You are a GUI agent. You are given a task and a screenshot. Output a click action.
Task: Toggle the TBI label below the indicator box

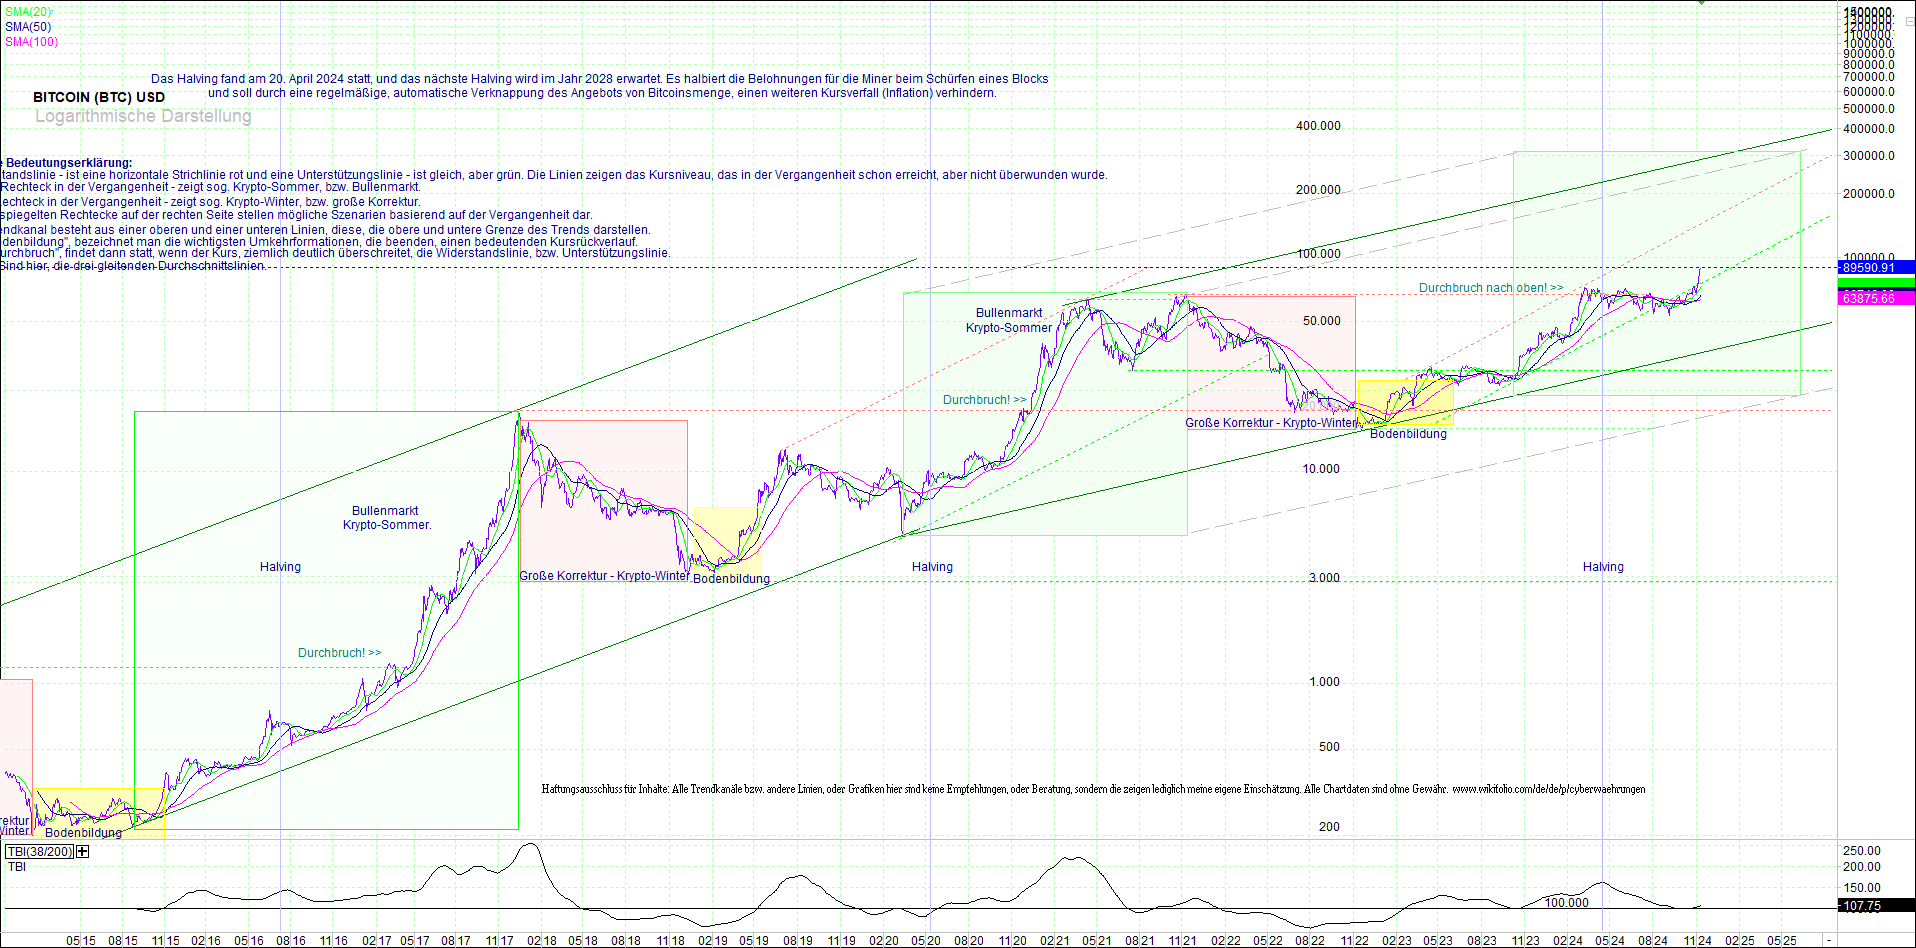[16, 866]
